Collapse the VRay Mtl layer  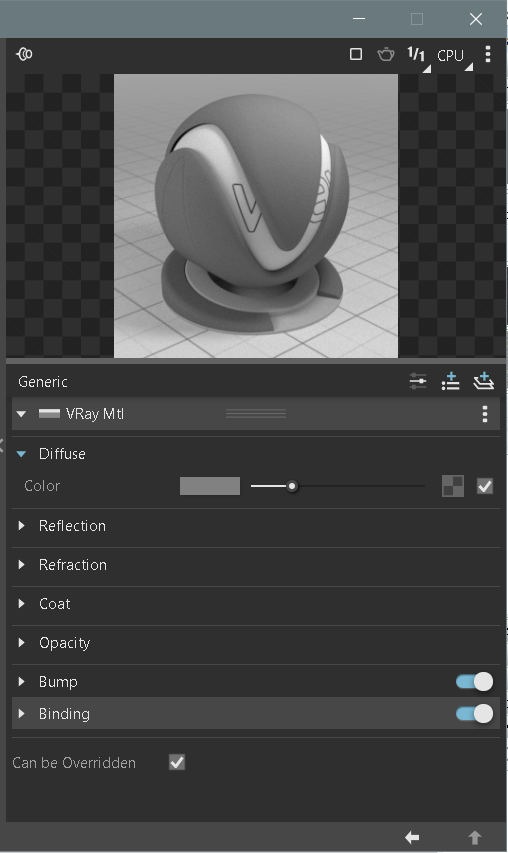click(x=22, y=414)
